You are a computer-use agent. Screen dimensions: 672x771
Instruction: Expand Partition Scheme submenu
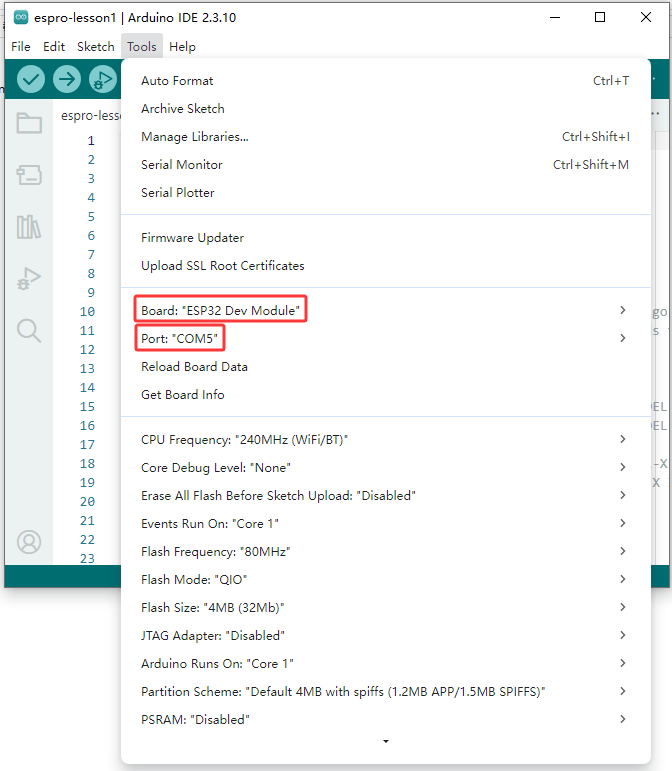point(386,692)
